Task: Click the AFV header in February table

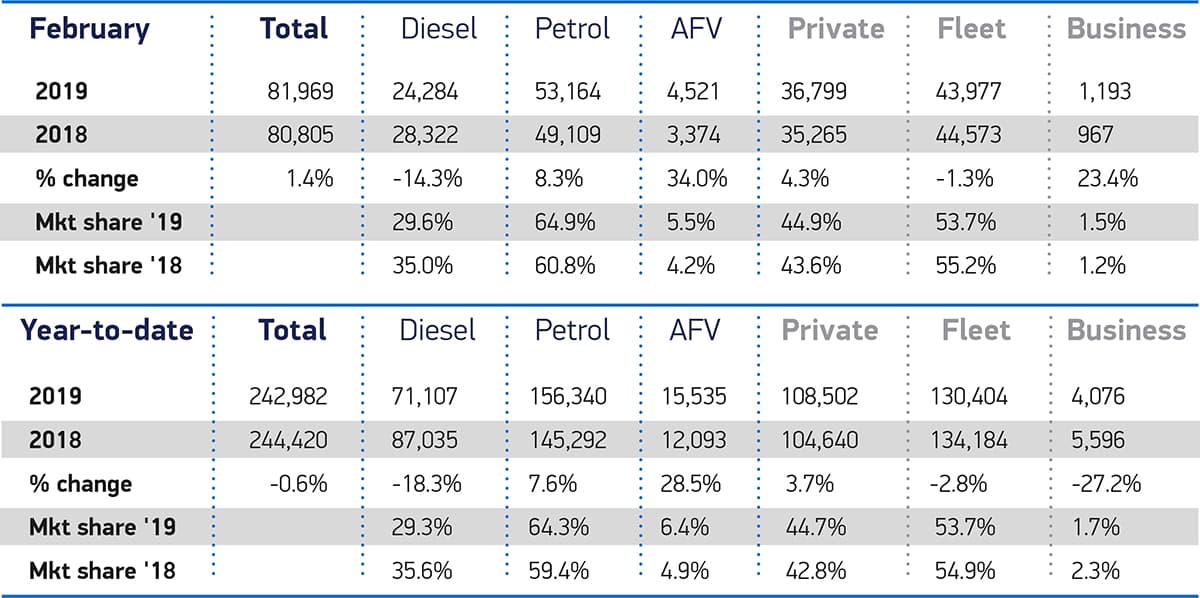Action: 696,29
